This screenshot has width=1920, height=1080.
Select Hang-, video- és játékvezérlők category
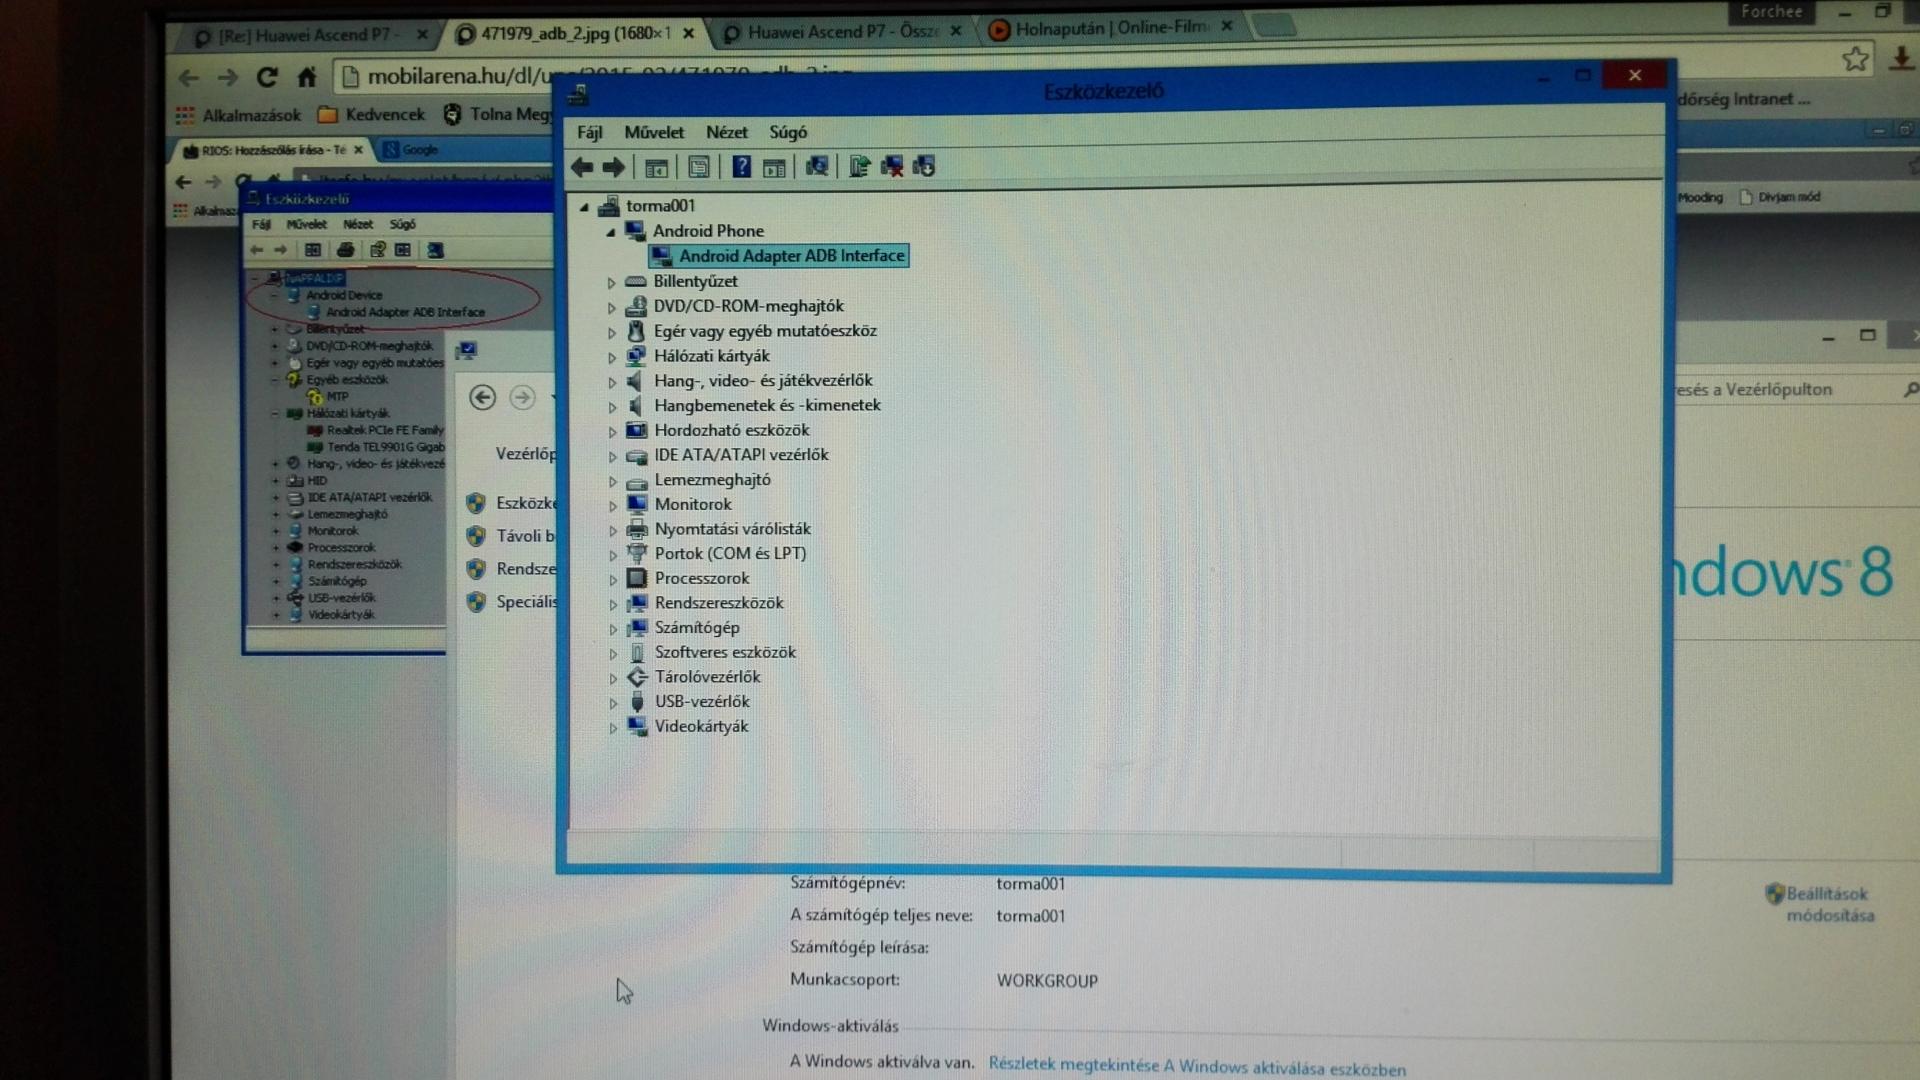click(763, 380)
